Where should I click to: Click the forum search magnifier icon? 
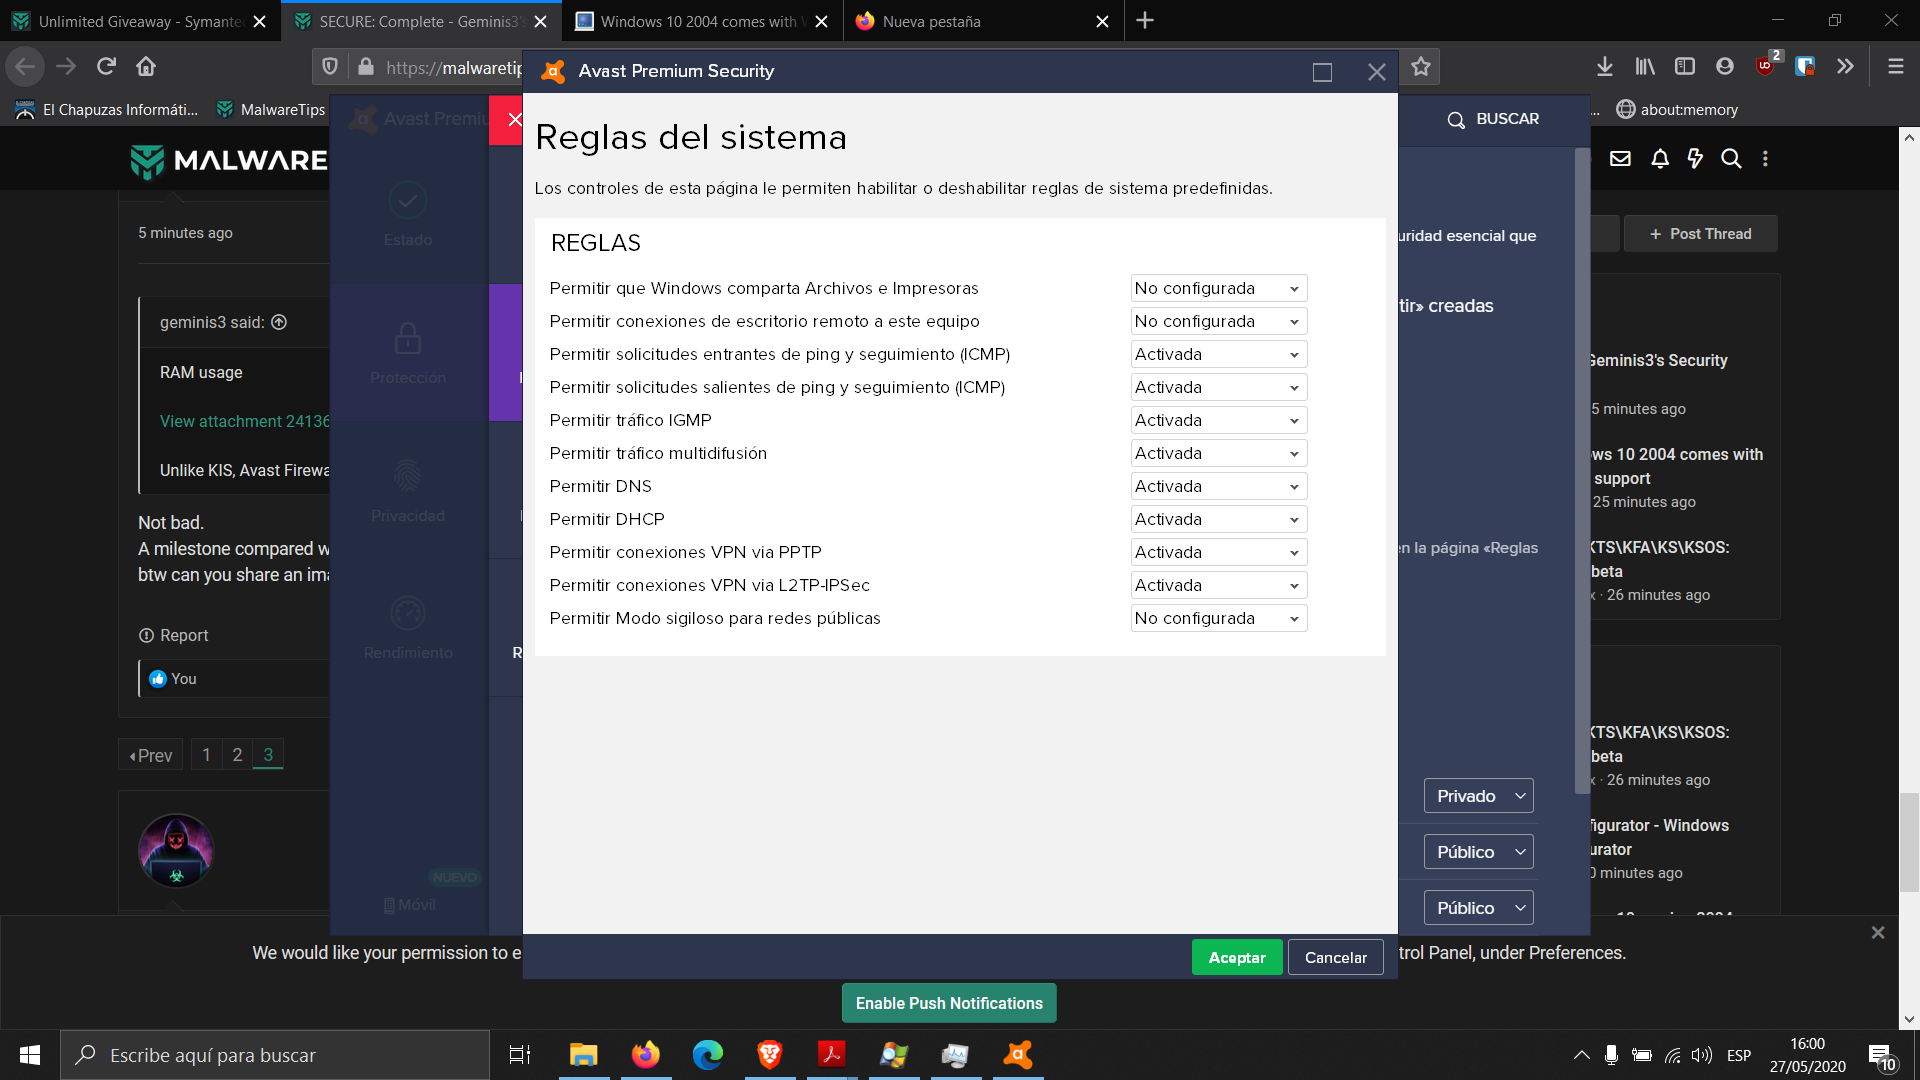point(1730,158)
